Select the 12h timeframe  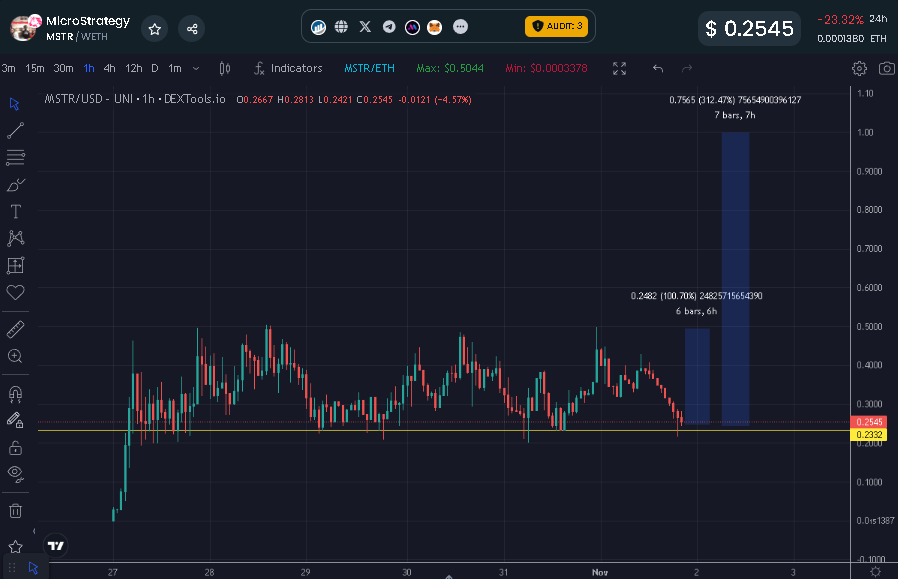tap(133, 68)
